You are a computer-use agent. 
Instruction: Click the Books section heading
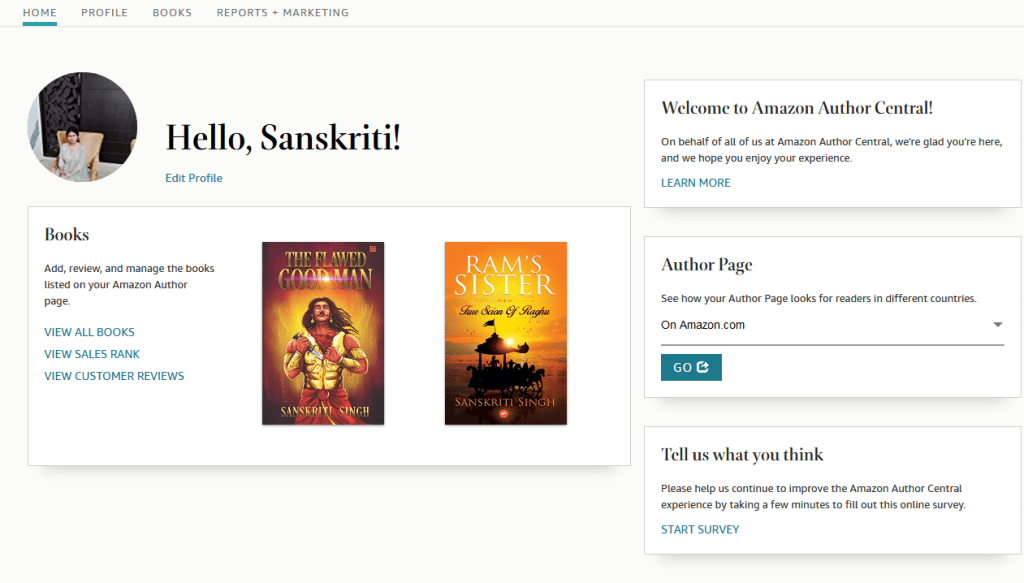click(x=67, y=235)
